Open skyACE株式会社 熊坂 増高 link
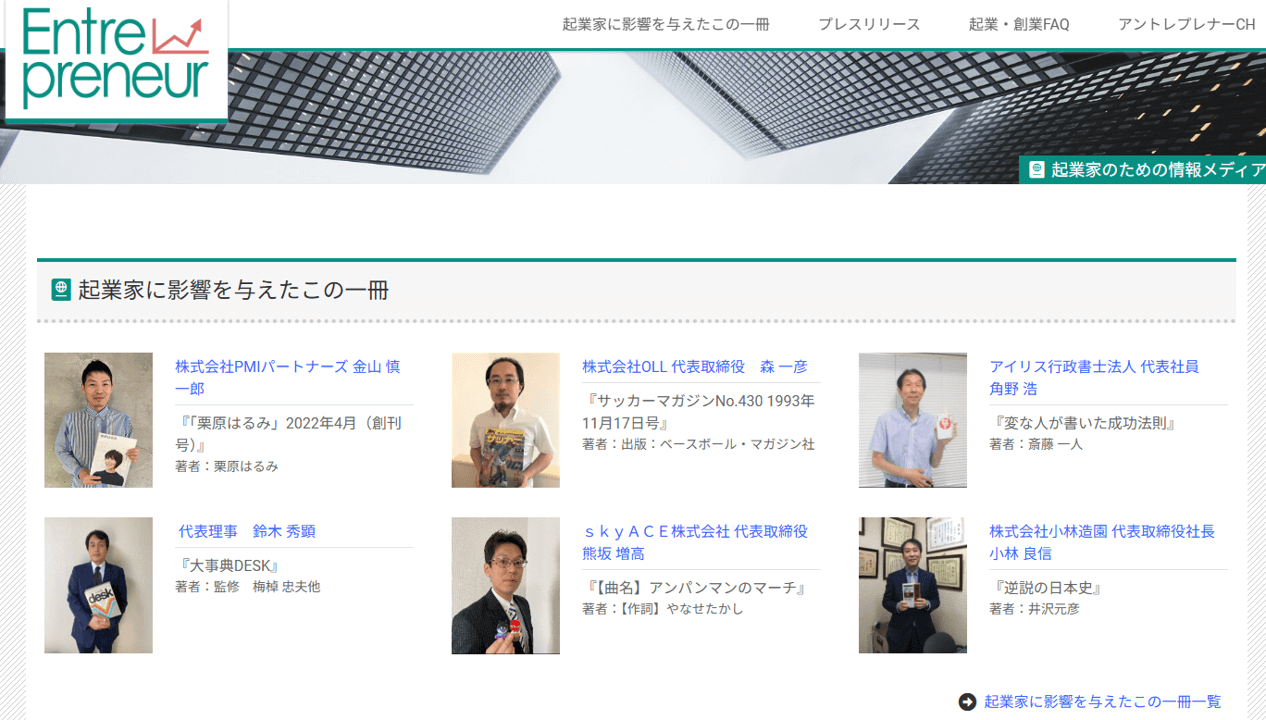The image size is (1266, 720). [695, 542]
